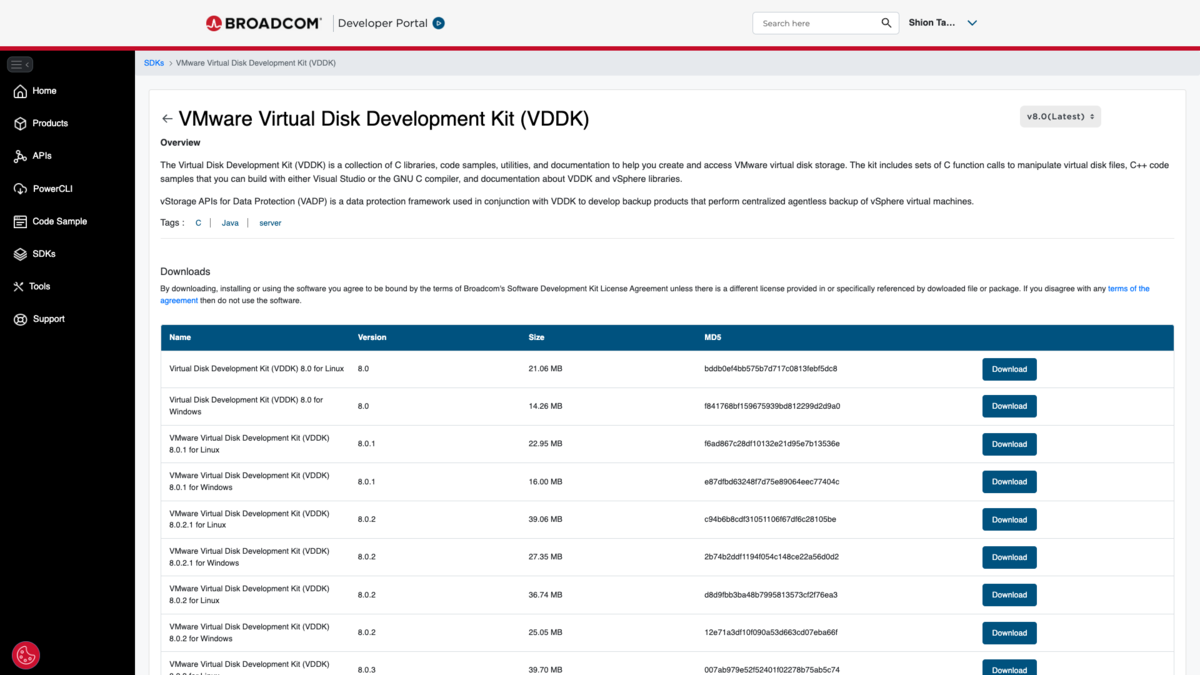Select MD5 f841768bf159675939bd812299d2d9a0
The height and width of the screenshot is (675, 1200).
pyautogui.click(x=772, y=406)
